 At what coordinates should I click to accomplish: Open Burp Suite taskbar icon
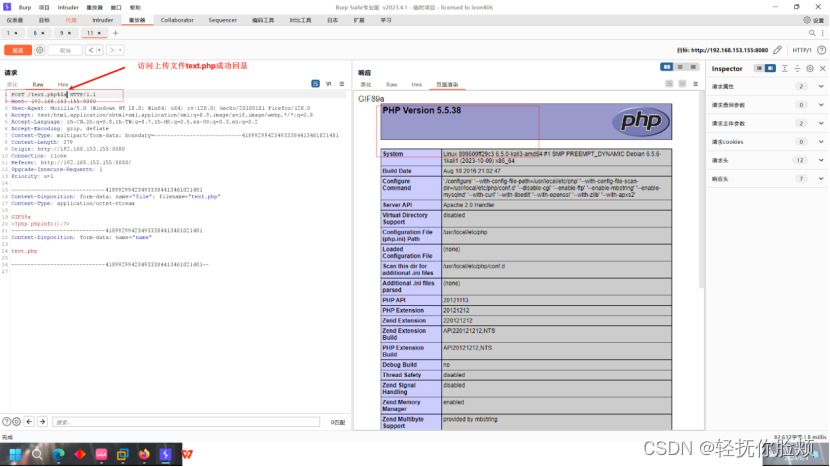click(x=165, y=454)
